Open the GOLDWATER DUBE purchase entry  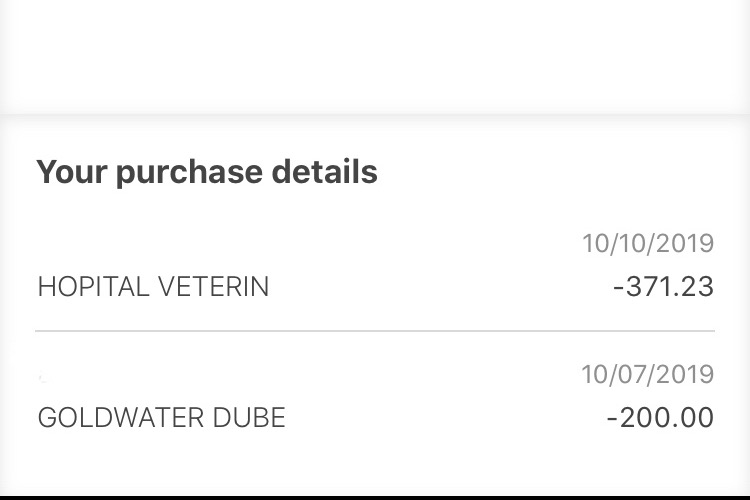375,397
